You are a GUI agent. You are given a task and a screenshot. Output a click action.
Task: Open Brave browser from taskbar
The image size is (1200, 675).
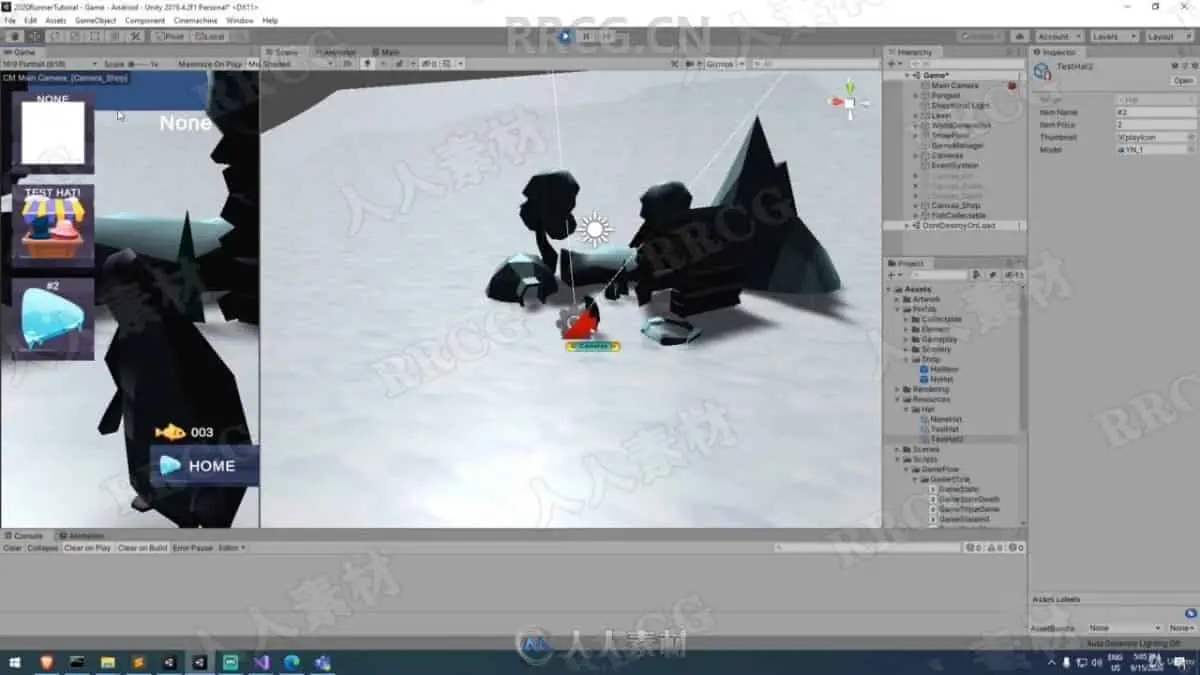pyautogui.click(x=46, y=662)
